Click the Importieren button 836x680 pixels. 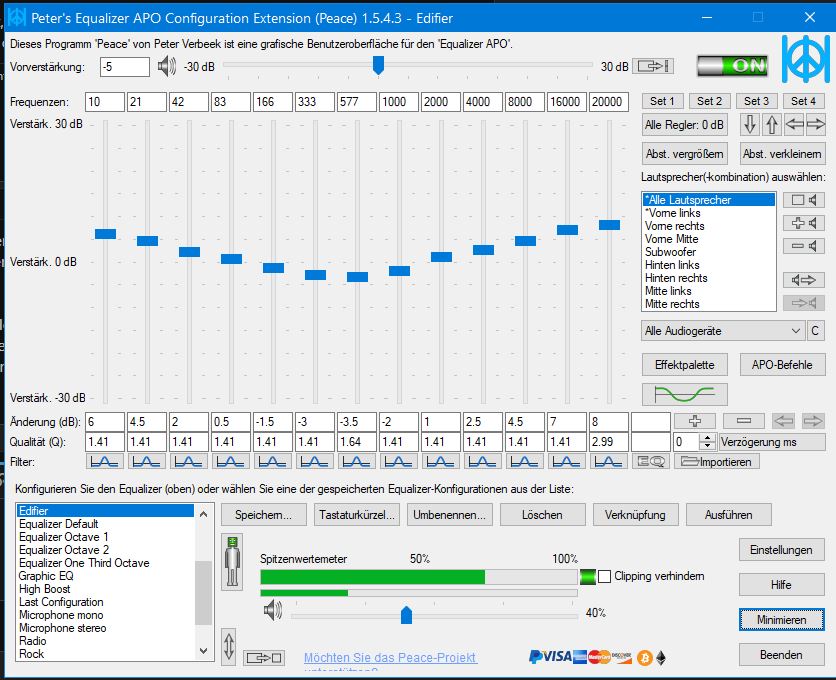(717, 461)
